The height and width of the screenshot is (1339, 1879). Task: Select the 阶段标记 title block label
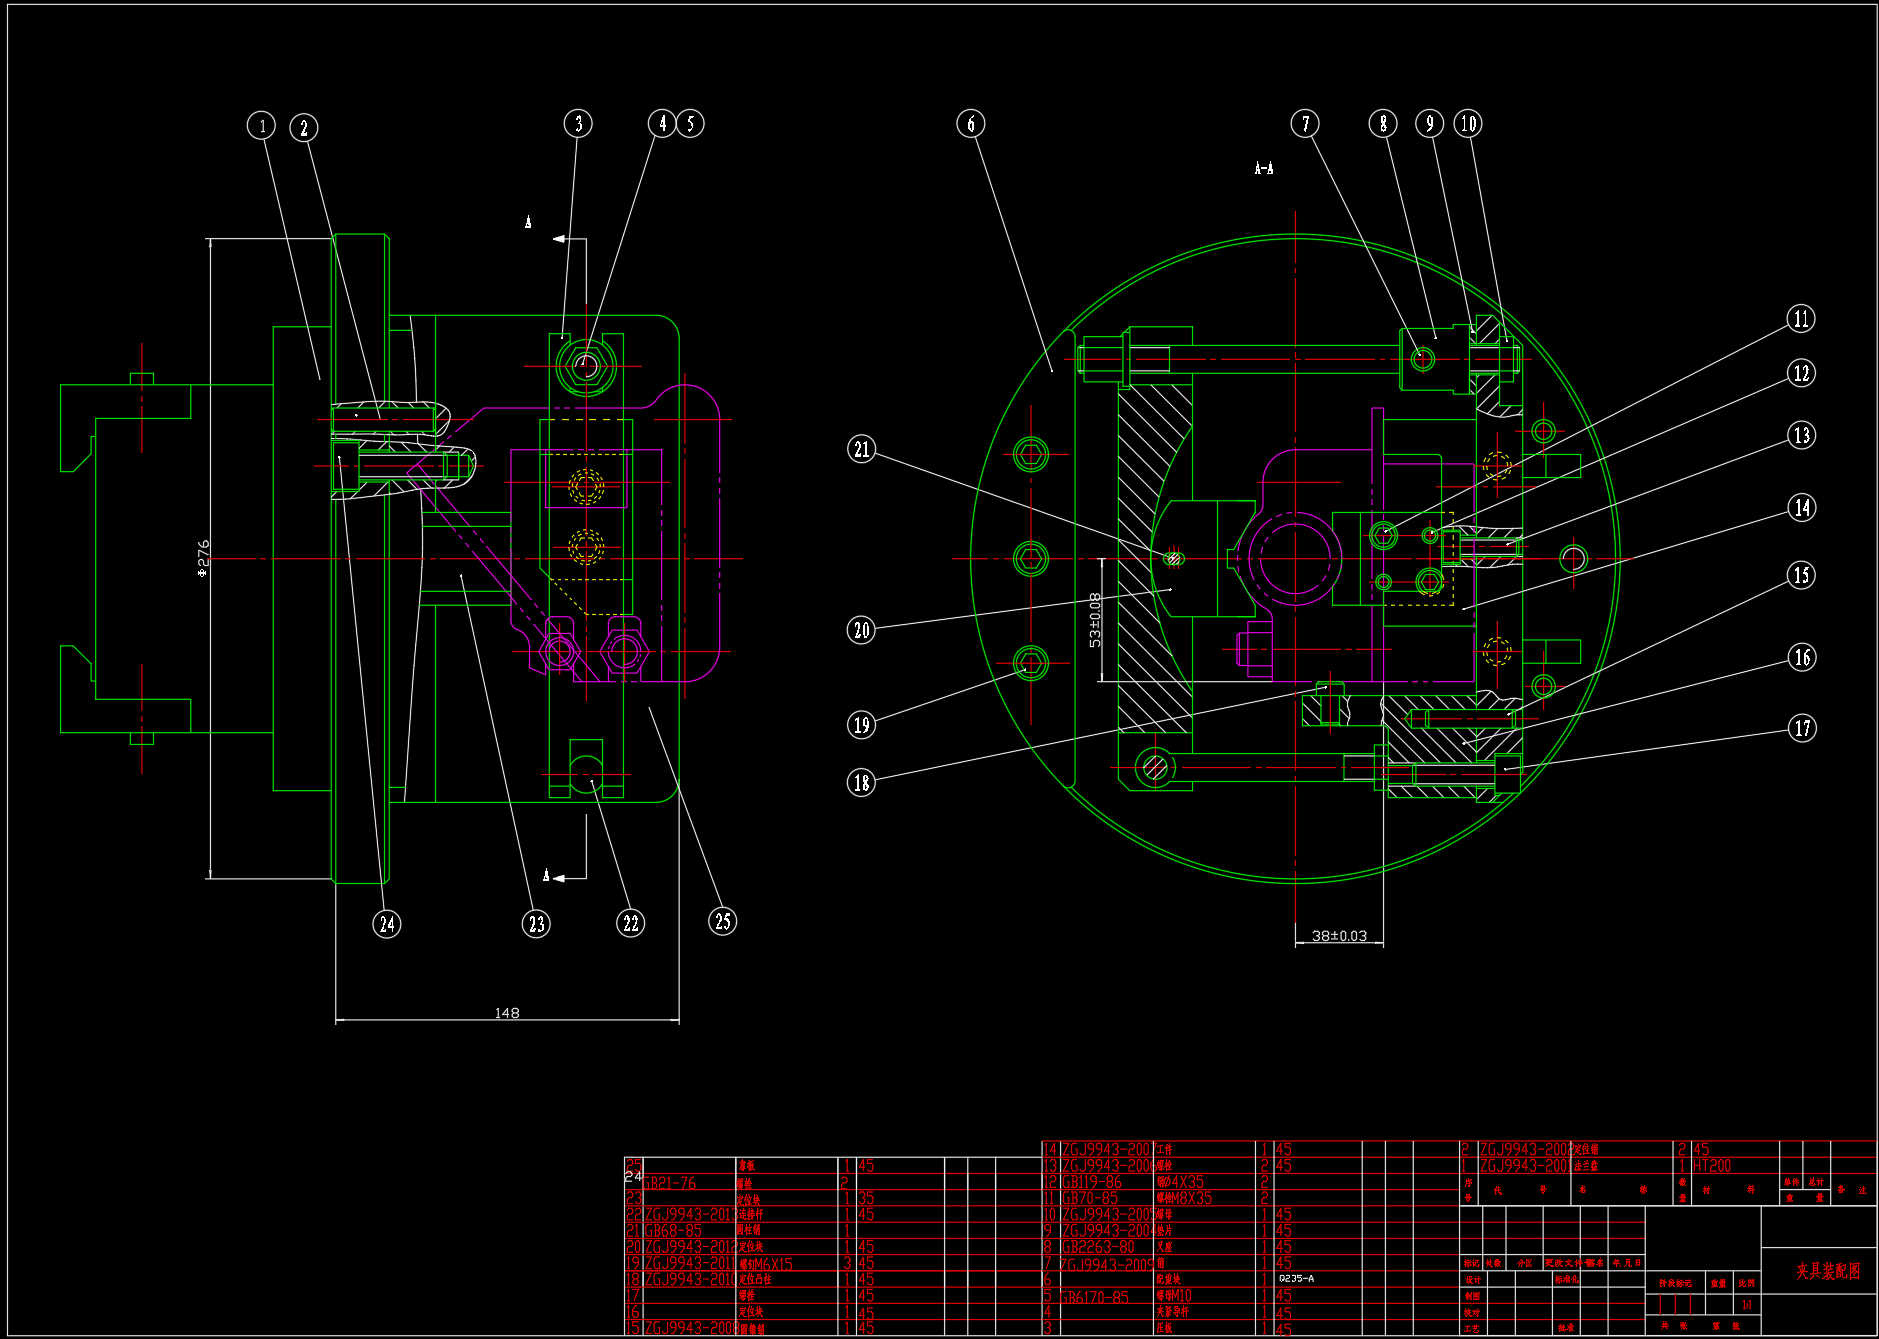click(x=1676, y=1283)
